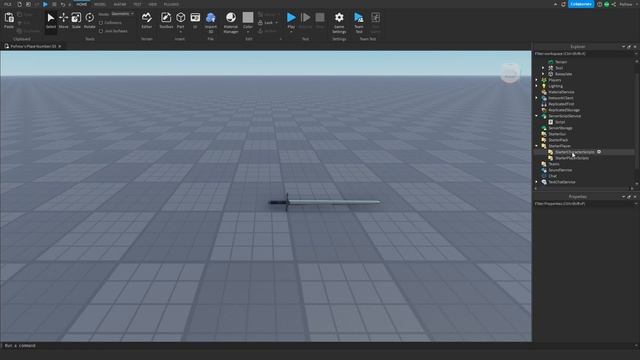This screenshot has width=640, height=360.
Task: Open the Terrain Editor
Action: [147, 21]
